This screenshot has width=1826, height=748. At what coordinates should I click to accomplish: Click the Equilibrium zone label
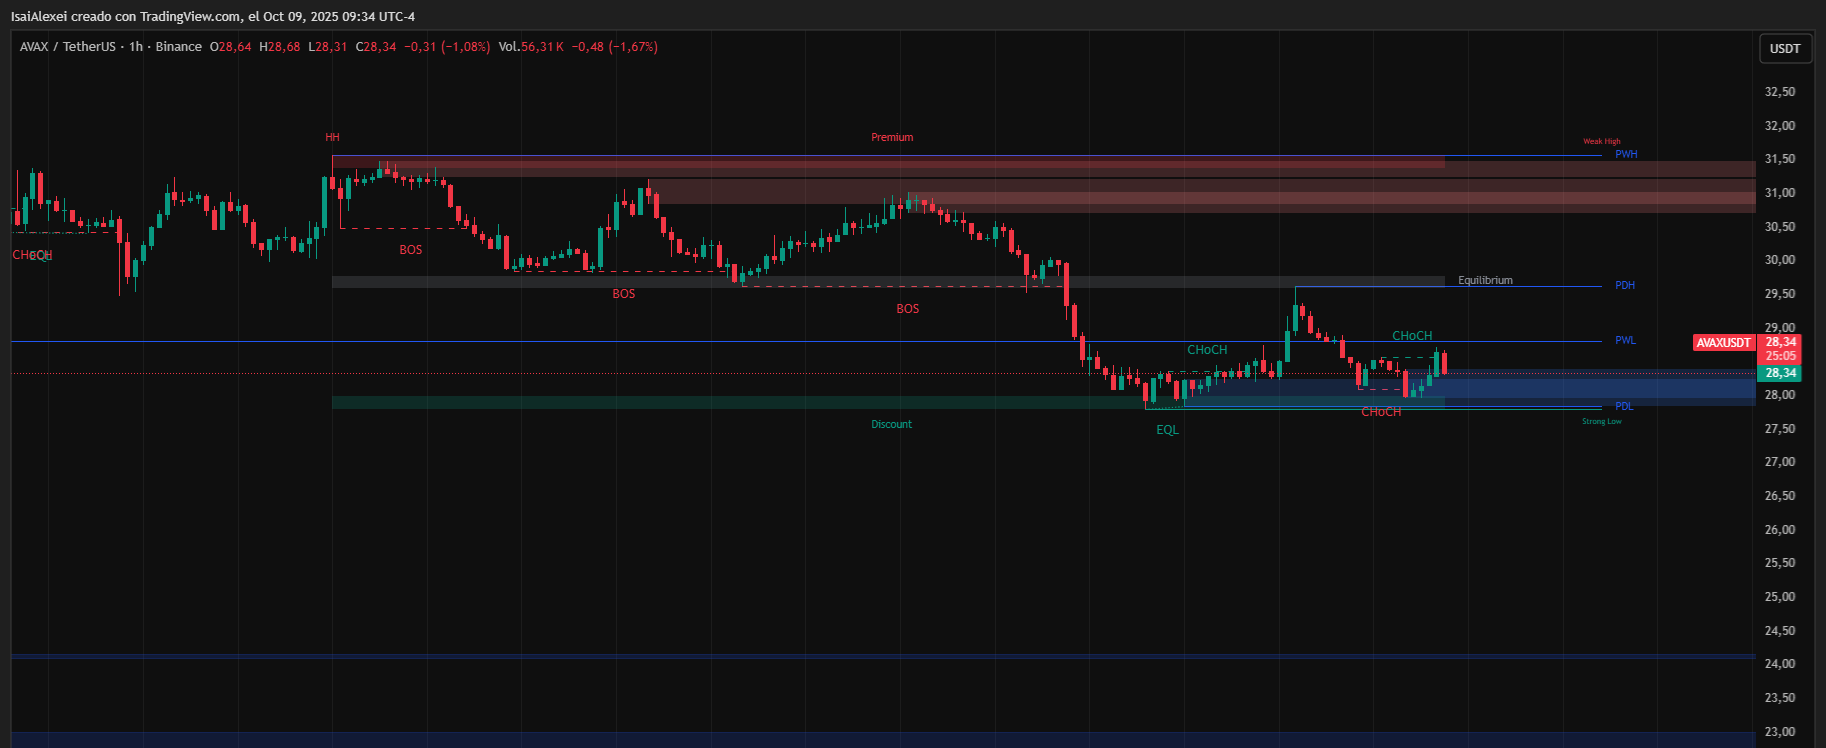[x=1485, y=280]
